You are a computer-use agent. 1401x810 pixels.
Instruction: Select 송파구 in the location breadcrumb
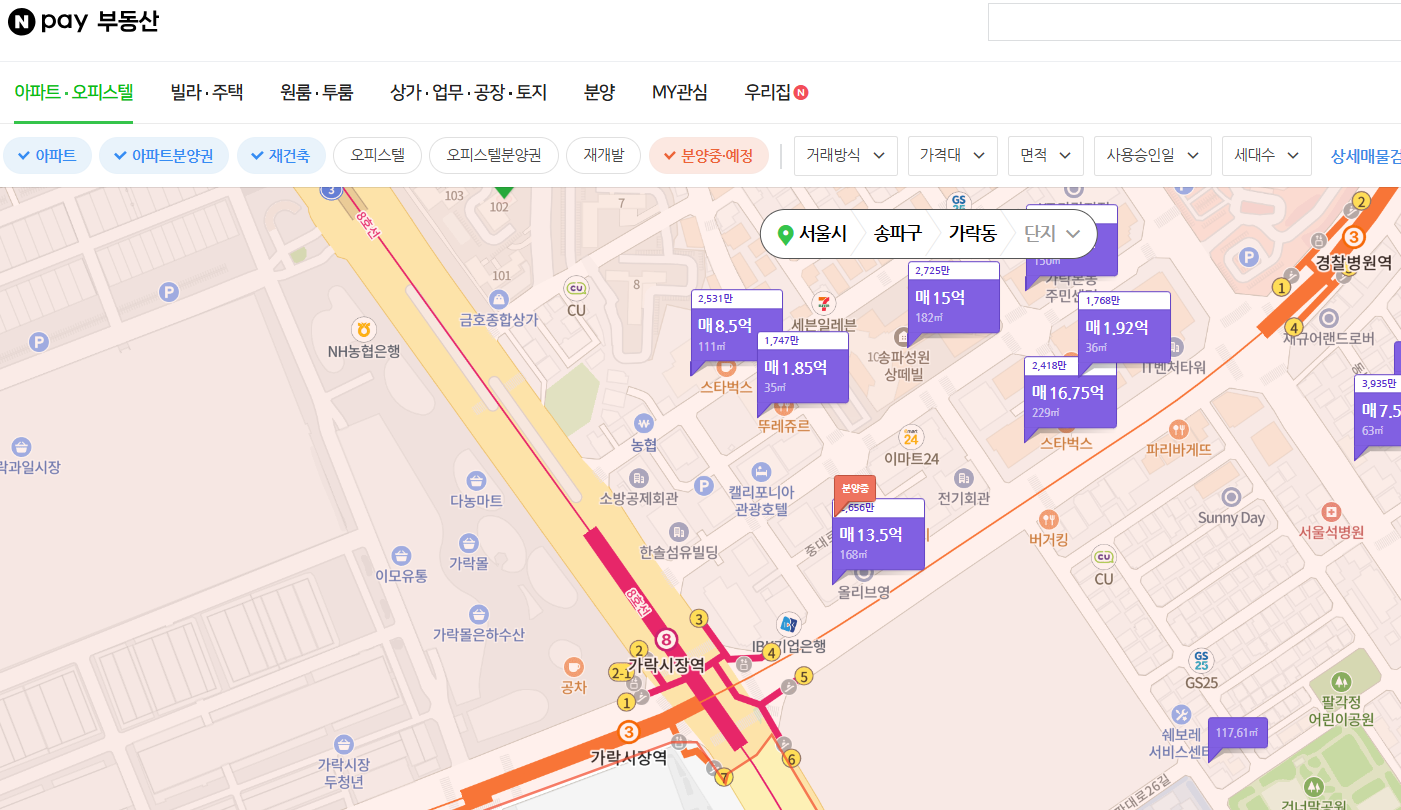(x=897, y=234)
